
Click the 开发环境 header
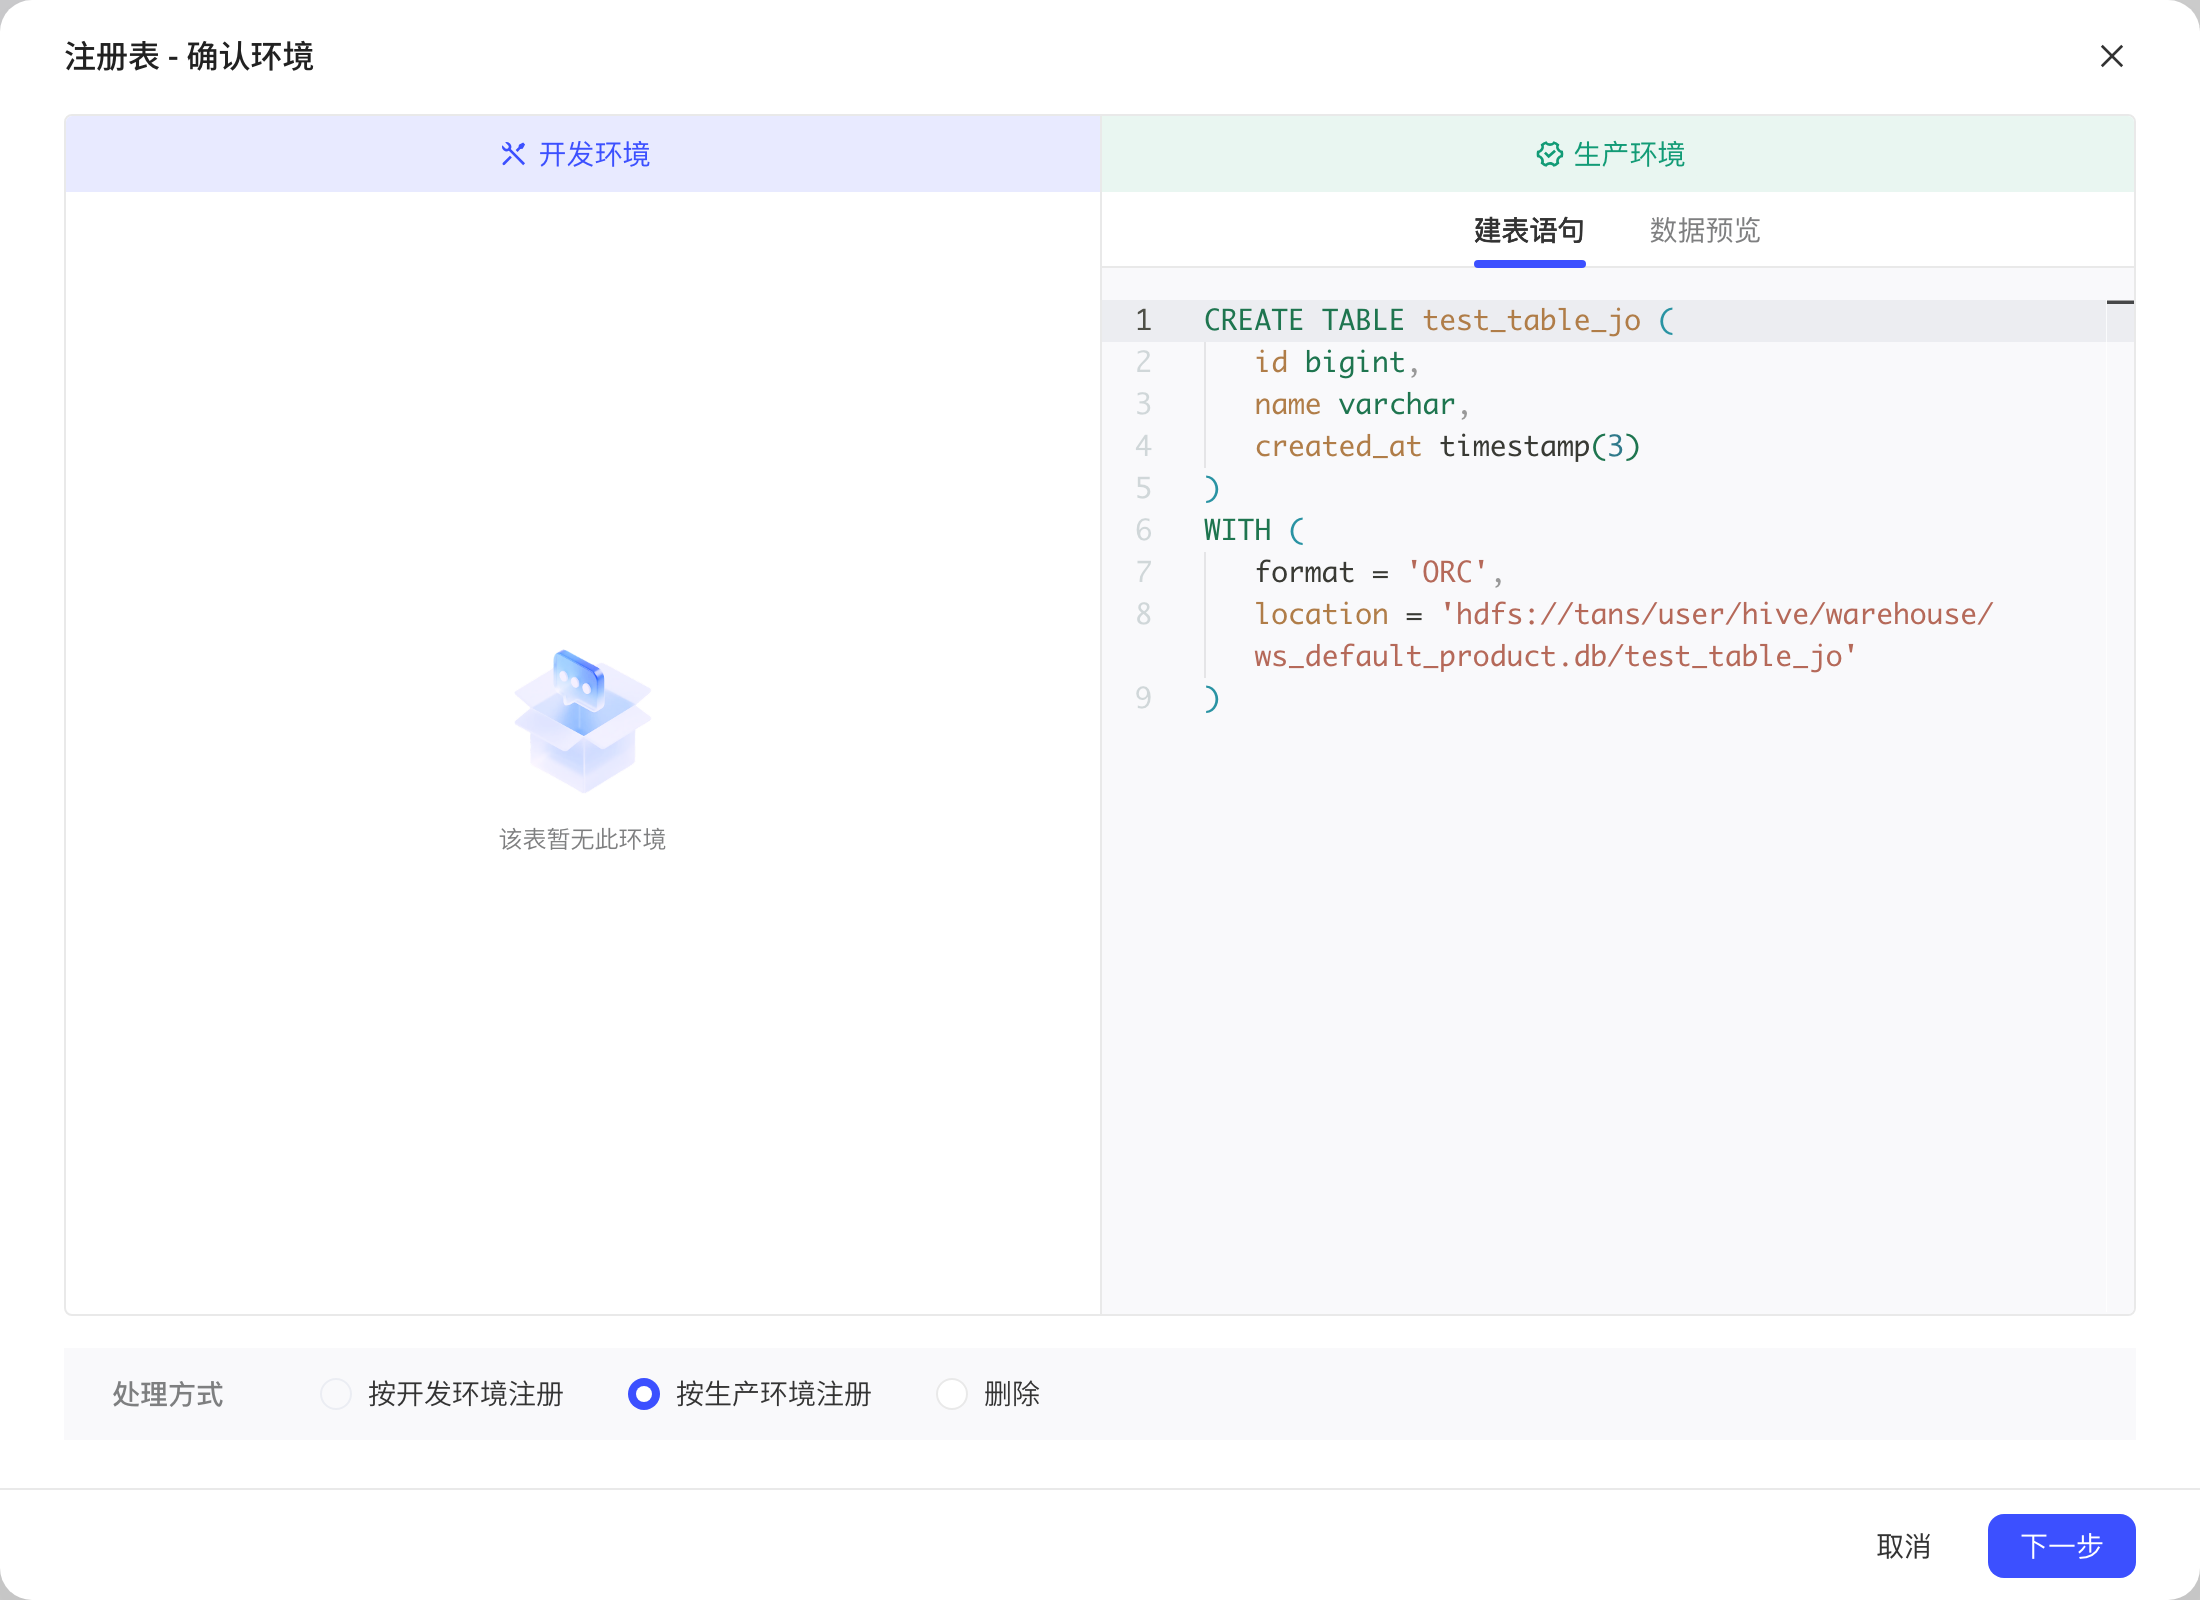click(583, 154)
